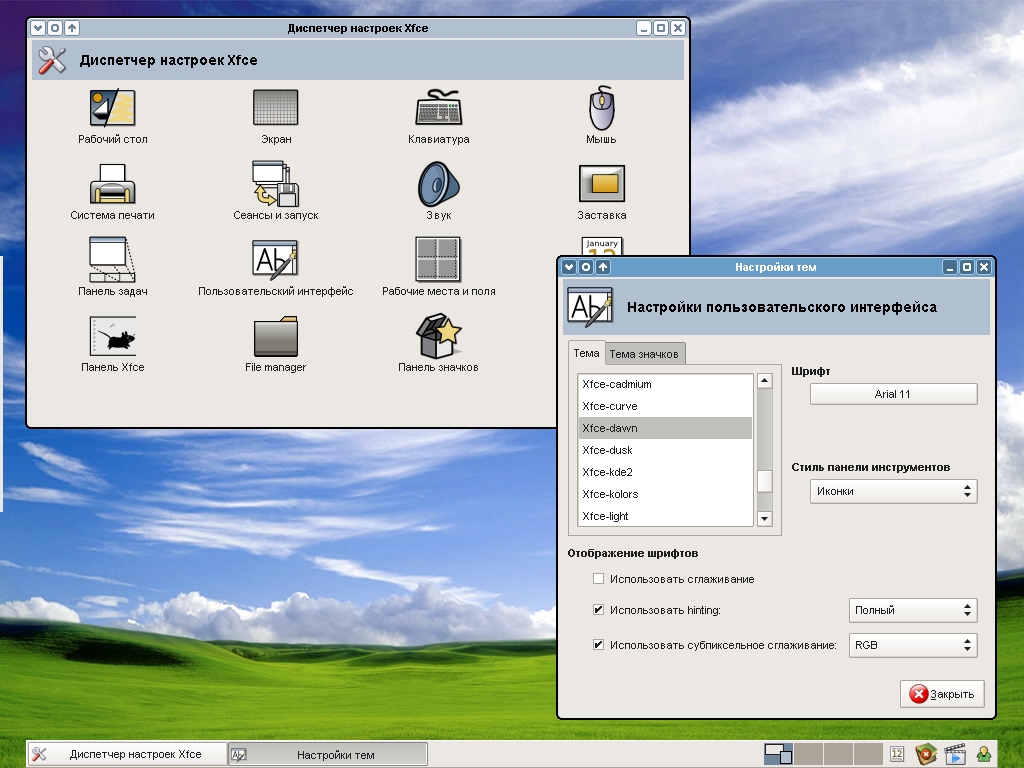Toggle Использовать субпиксельное сглаживание checkbox
The height and width of the screenshot is (768, 1024).
598,645
